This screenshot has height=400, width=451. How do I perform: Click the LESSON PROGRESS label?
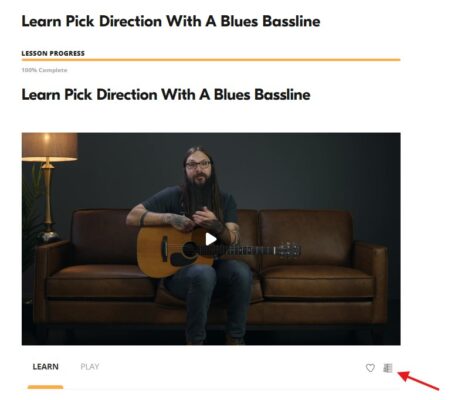53,53
